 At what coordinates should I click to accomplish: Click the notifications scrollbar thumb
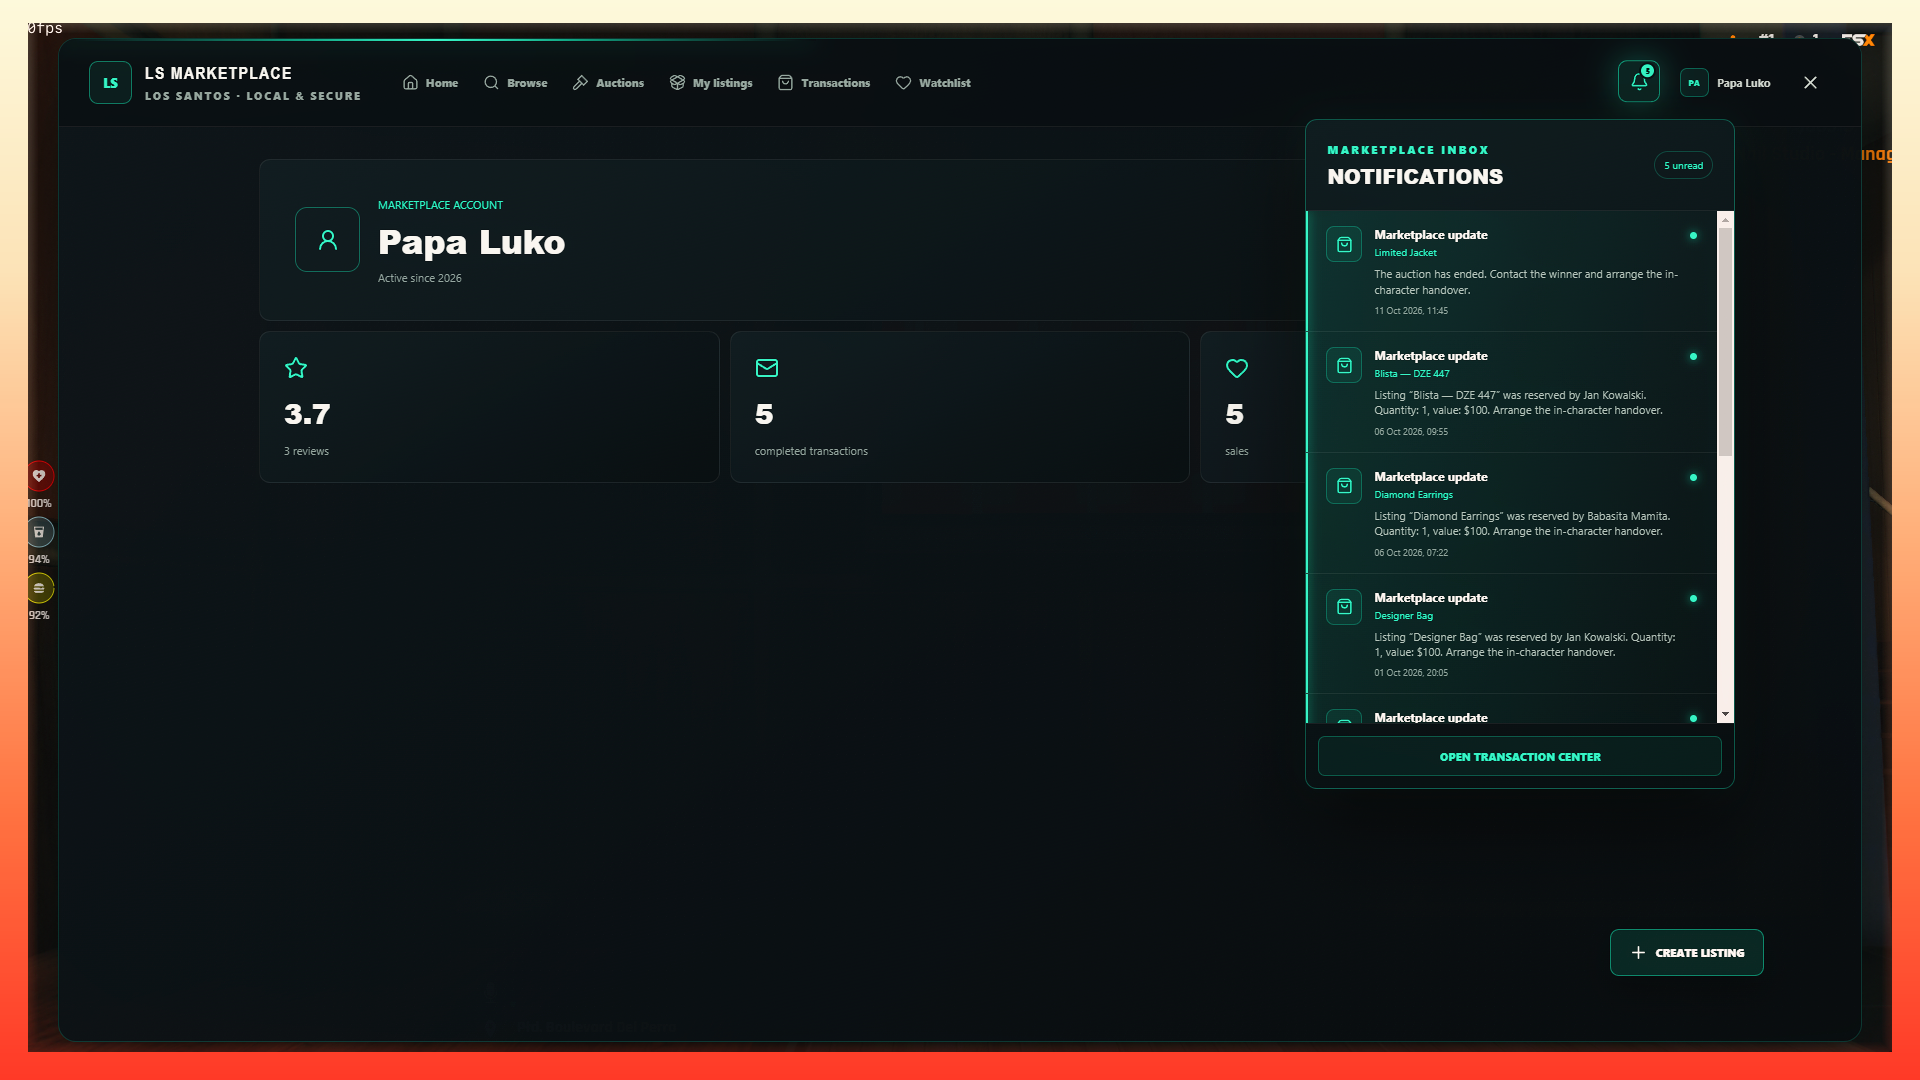[x=1725, y=342]
